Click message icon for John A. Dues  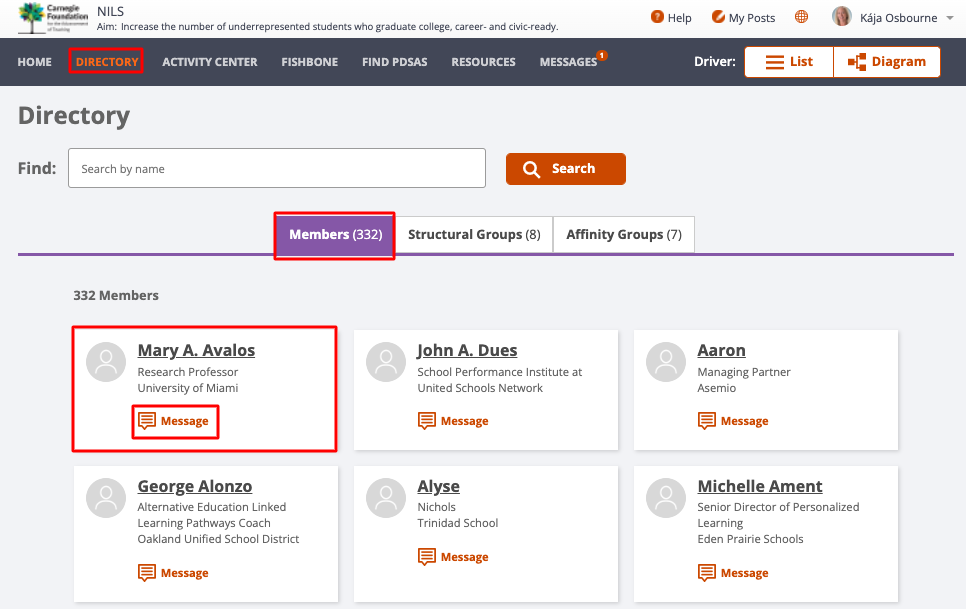(426, 421)
